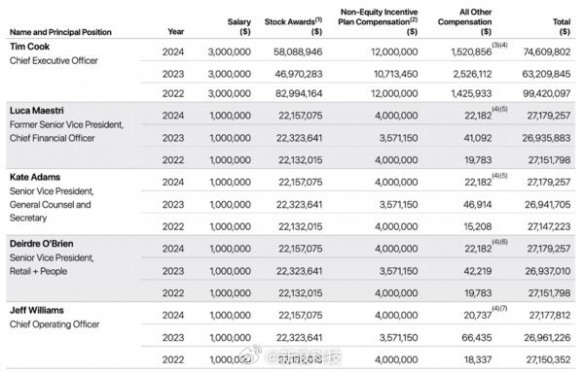Select the title 'Chief Executive Officer'
This screenshot has height=372, width=584.
pos(54,60)
